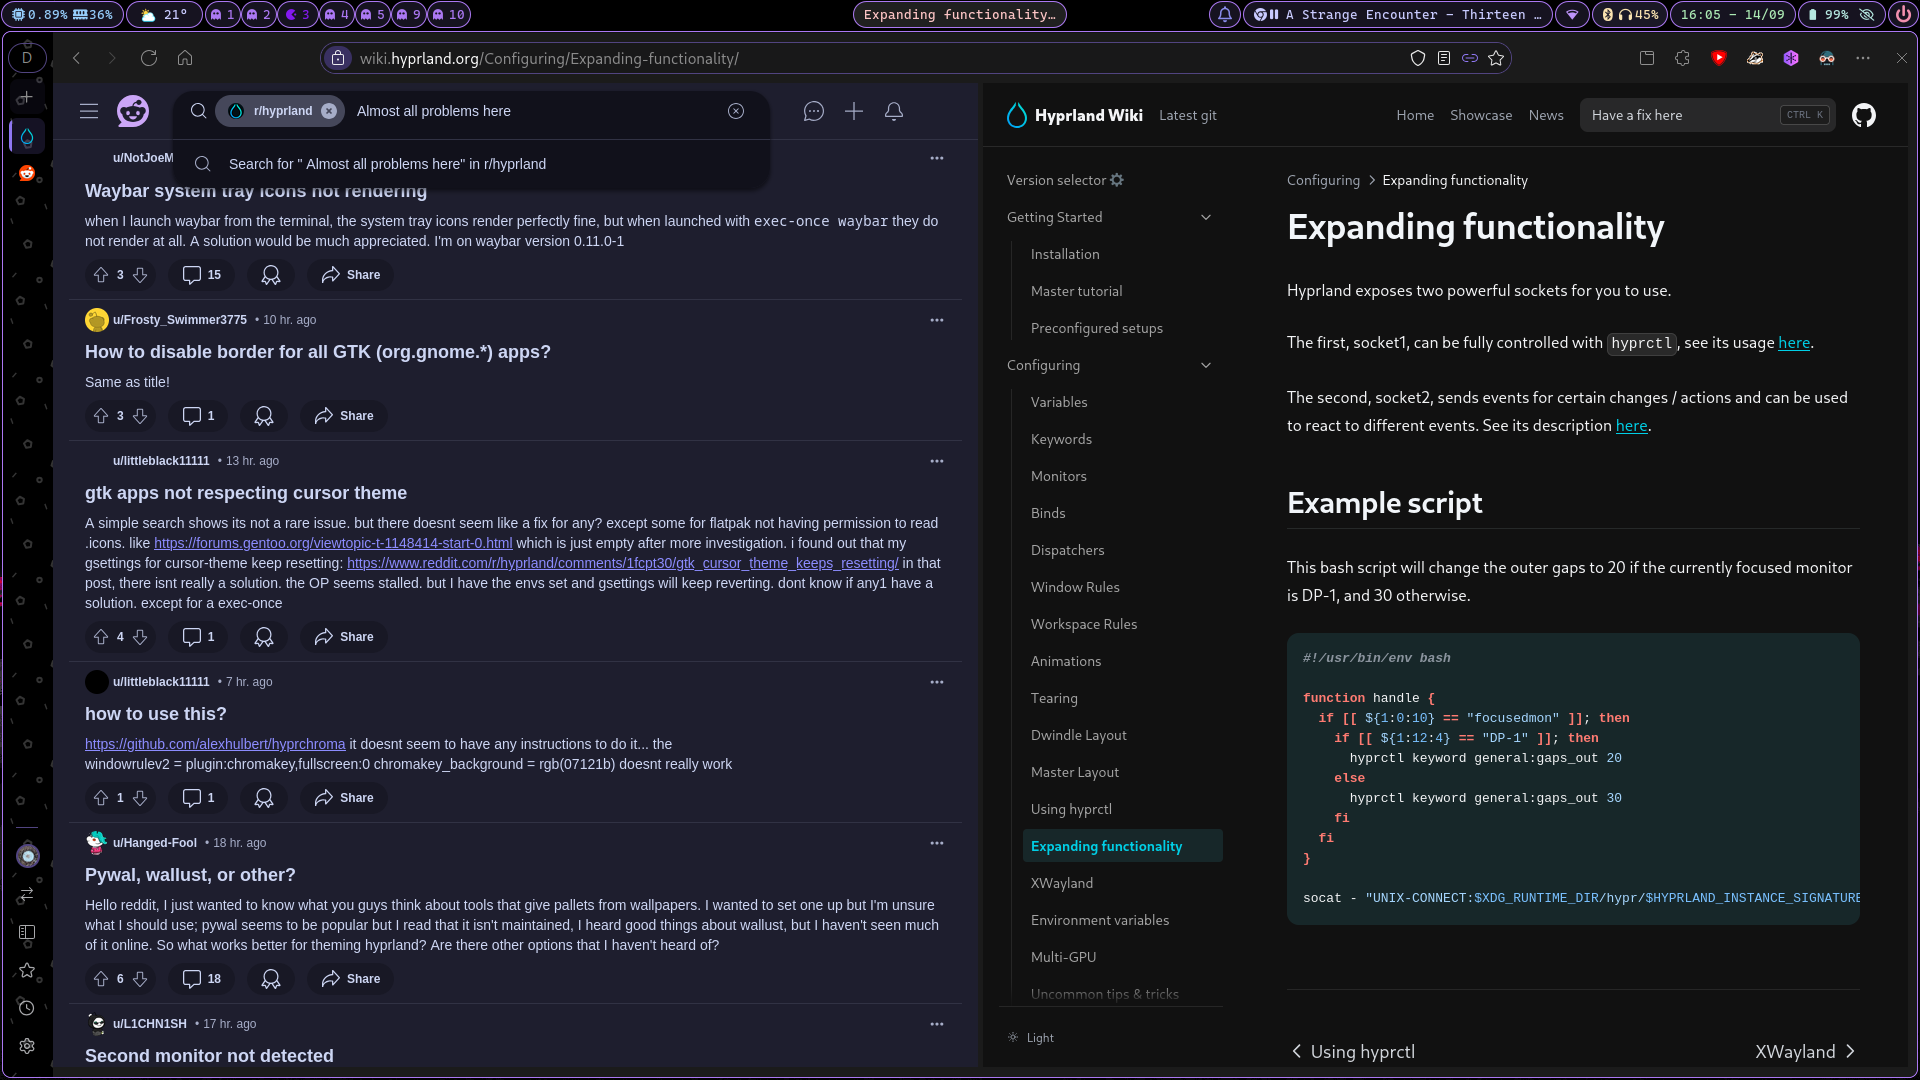The height and width of the screenshot is (1080, 1920).
Task: Open Reddit hamburger menu
Action: pyautogui.click(x=89, y=111)
